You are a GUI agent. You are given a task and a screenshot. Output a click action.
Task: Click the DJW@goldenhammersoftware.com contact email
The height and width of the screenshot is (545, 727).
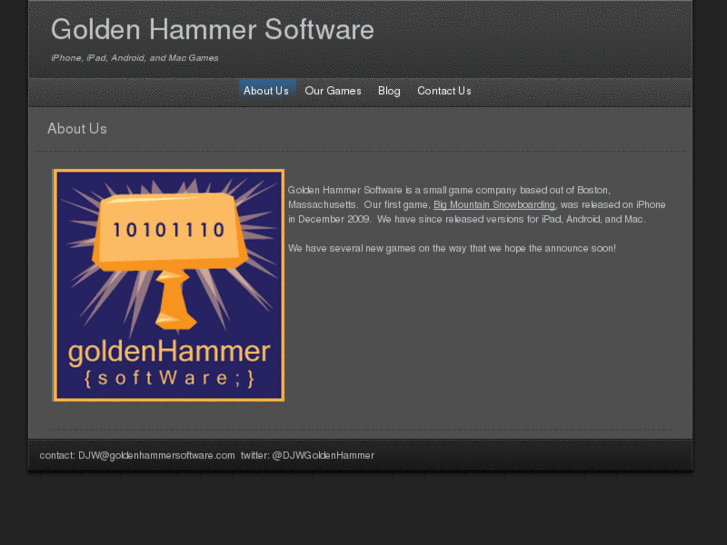pos(157,455)
